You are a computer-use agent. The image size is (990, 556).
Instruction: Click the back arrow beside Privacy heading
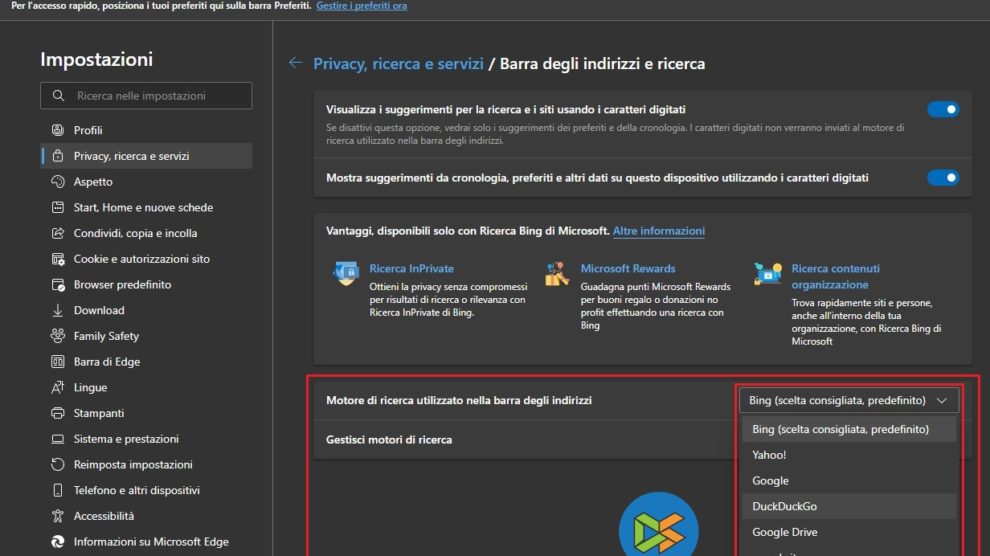(295, 63)
